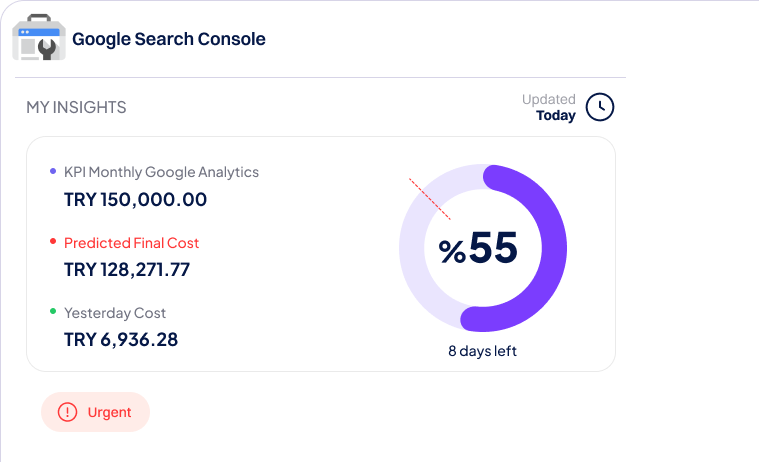
Task: Click the purple arc of the progress ring
Action: point(554,248)
